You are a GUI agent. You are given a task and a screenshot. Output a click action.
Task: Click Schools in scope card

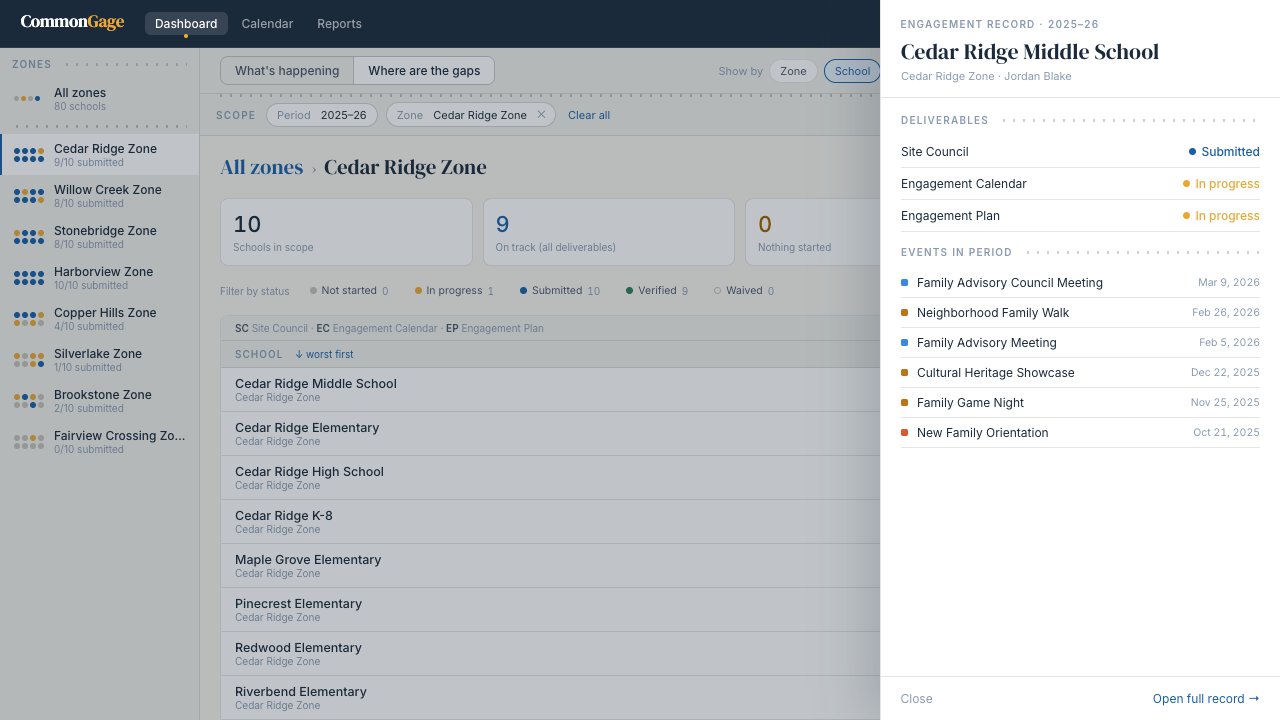[346, 232]
